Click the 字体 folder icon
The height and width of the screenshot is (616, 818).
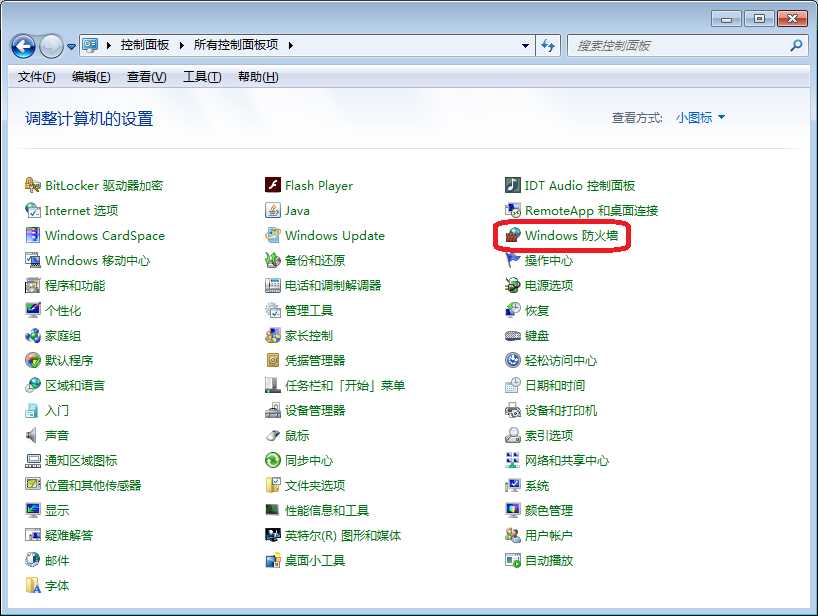click(33, 585)
